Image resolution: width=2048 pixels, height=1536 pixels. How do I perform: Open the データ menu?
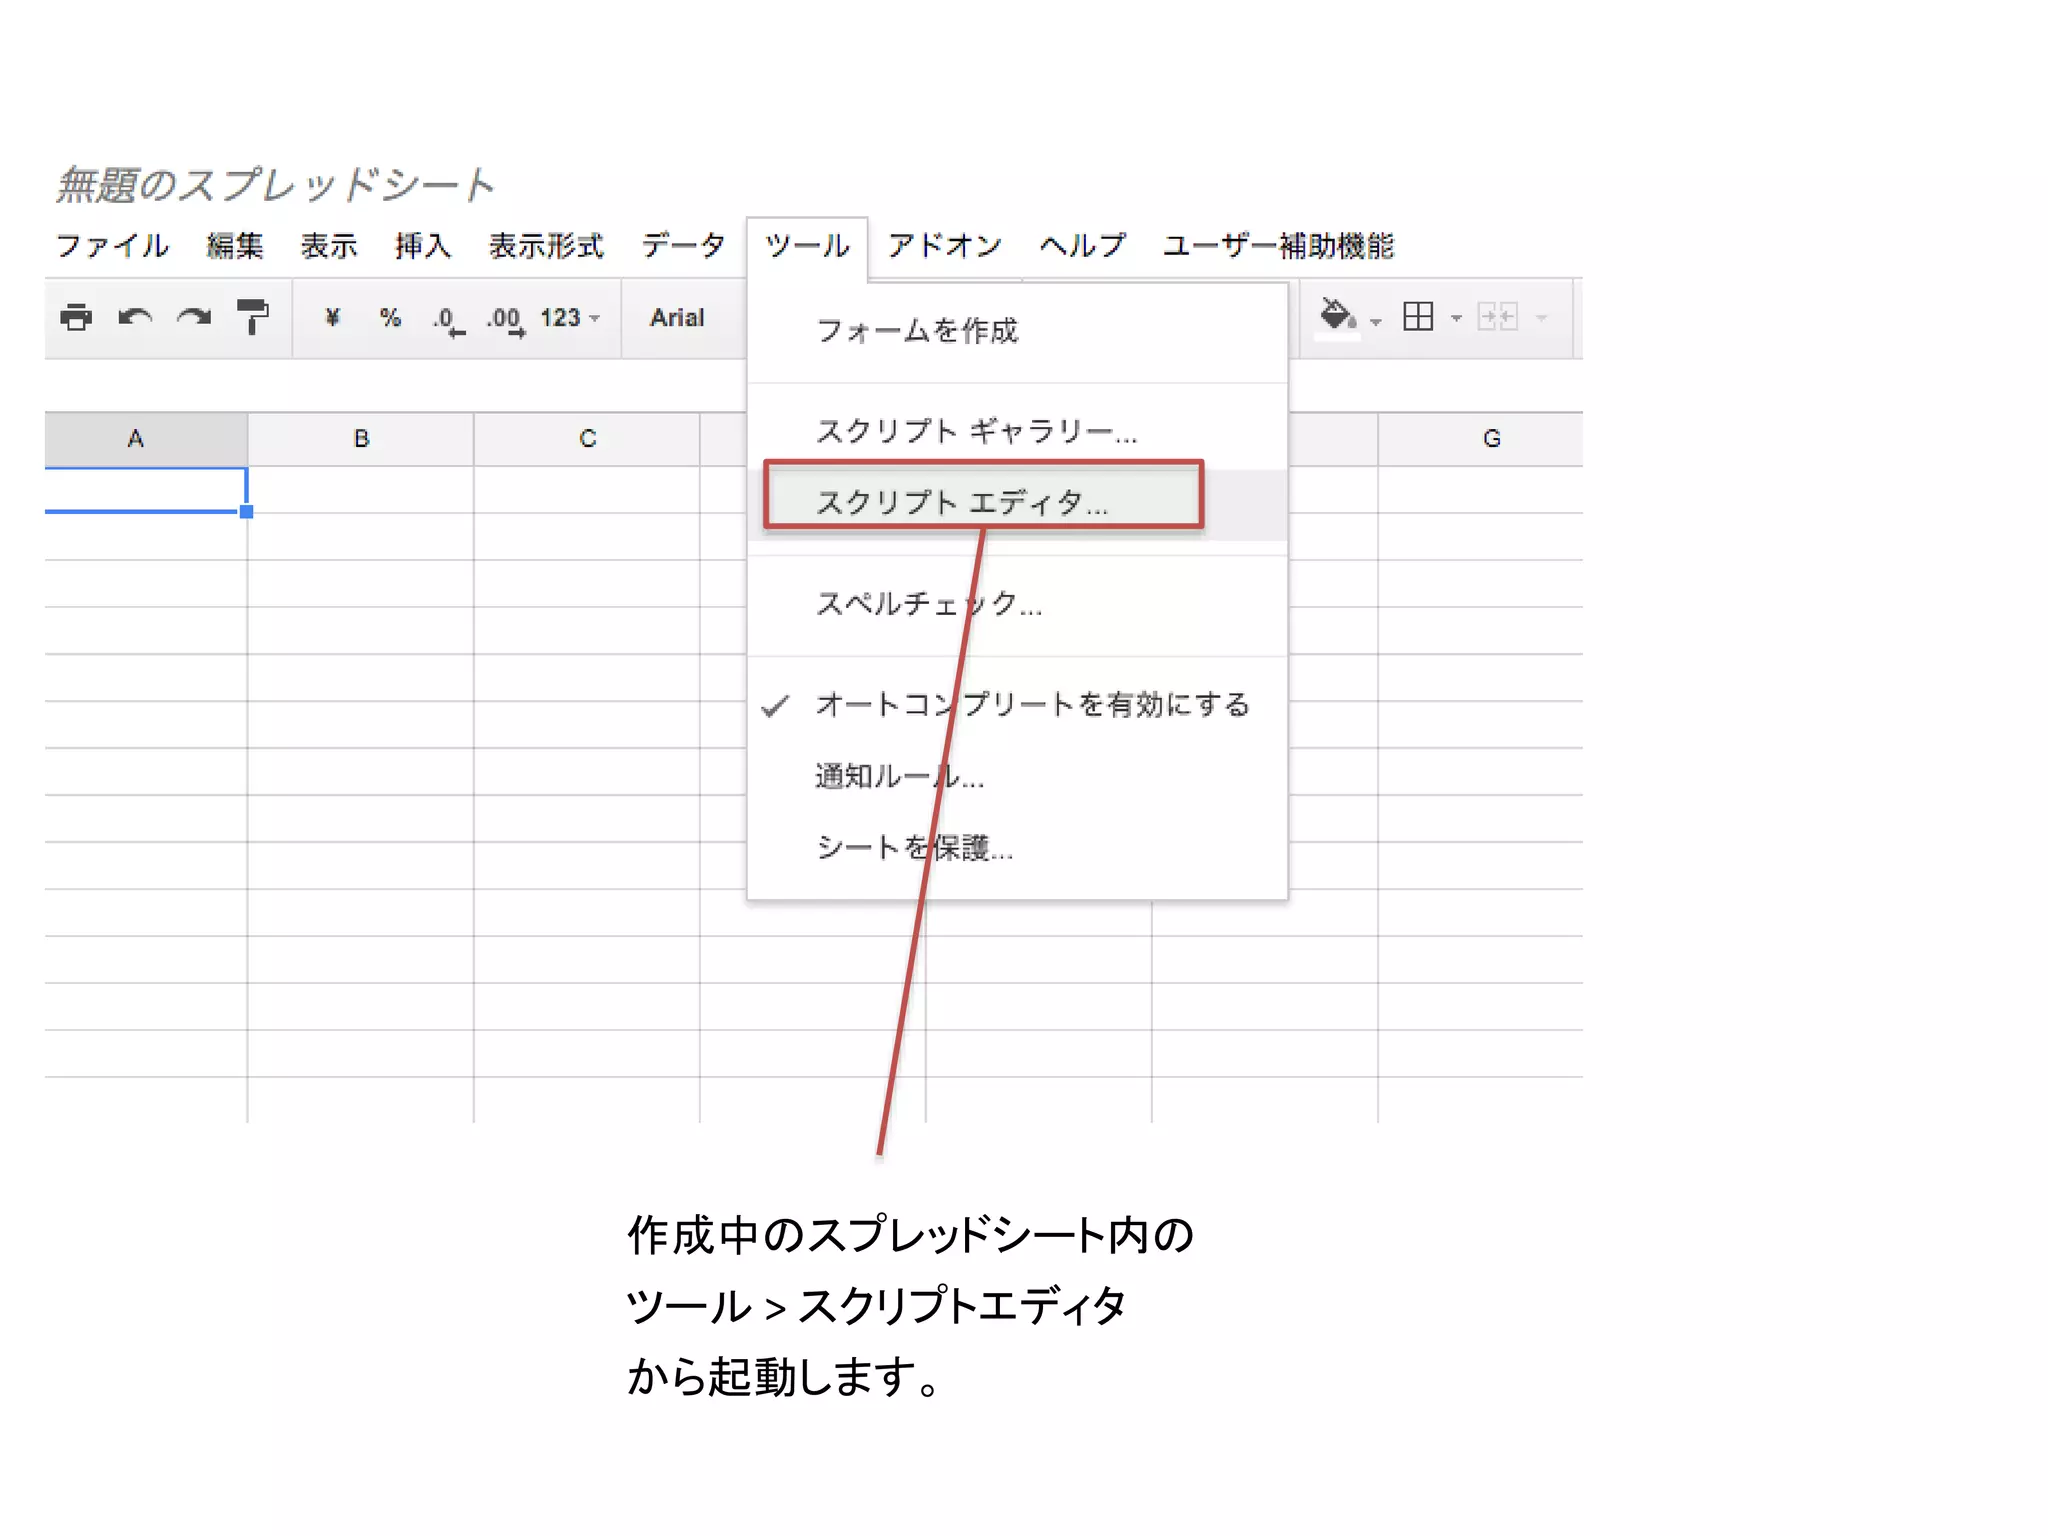point(684,246)
